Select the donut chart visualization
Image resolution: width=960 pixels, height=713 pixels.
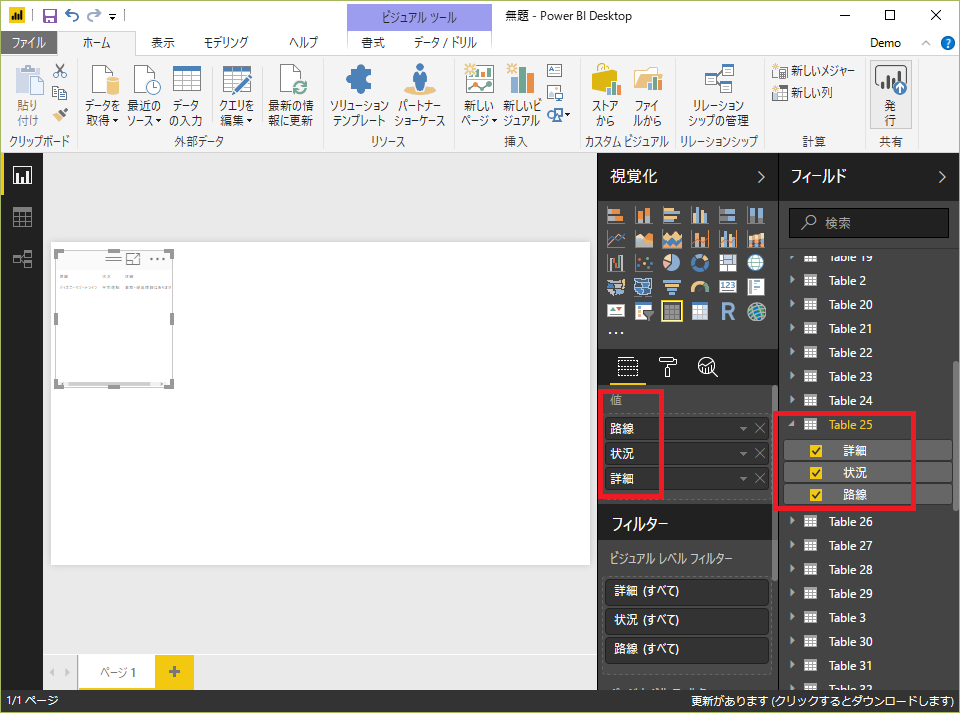tap(700, 263)
